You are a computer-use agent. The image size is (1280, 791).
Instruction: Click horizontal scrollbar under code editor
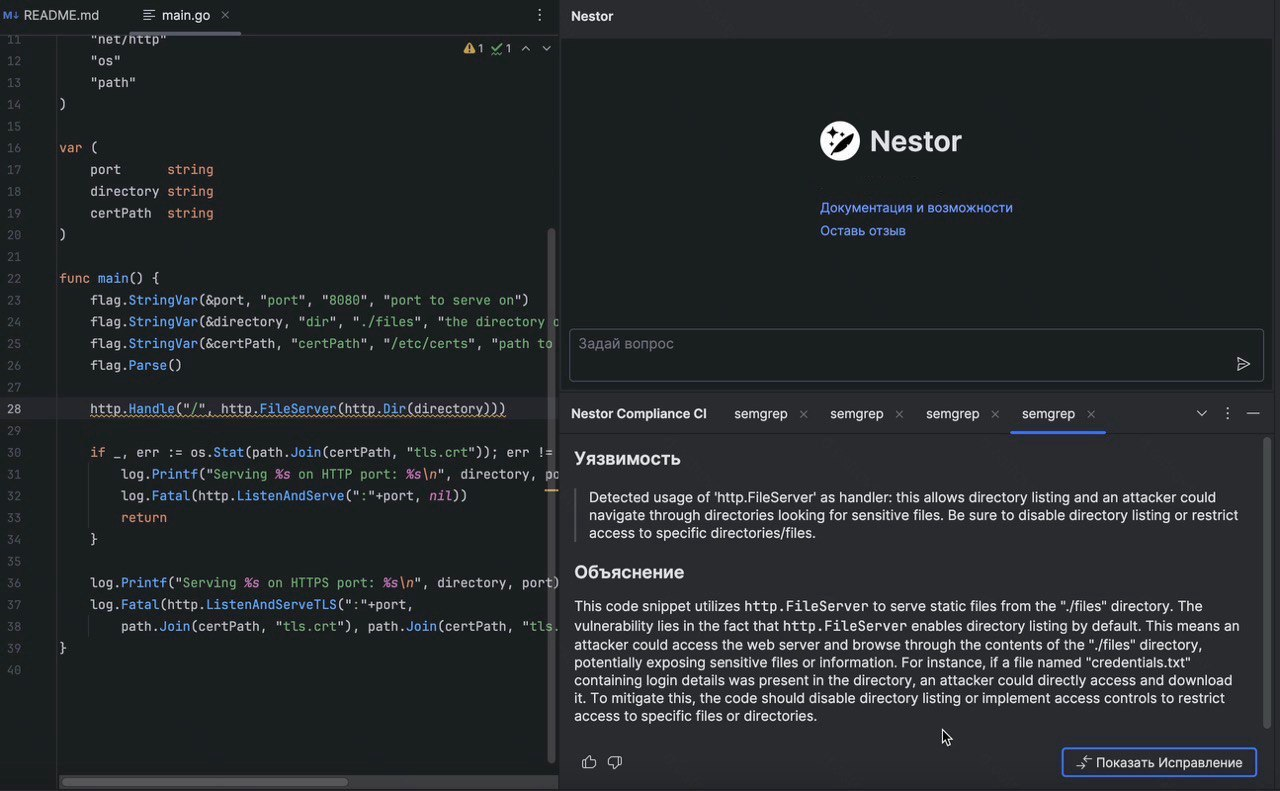(x=205, y=782)
